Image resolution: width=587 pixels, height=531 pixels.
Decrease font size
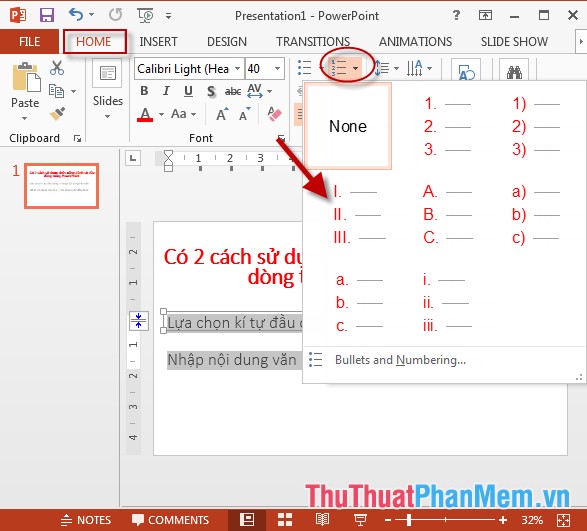click(245, 114)
